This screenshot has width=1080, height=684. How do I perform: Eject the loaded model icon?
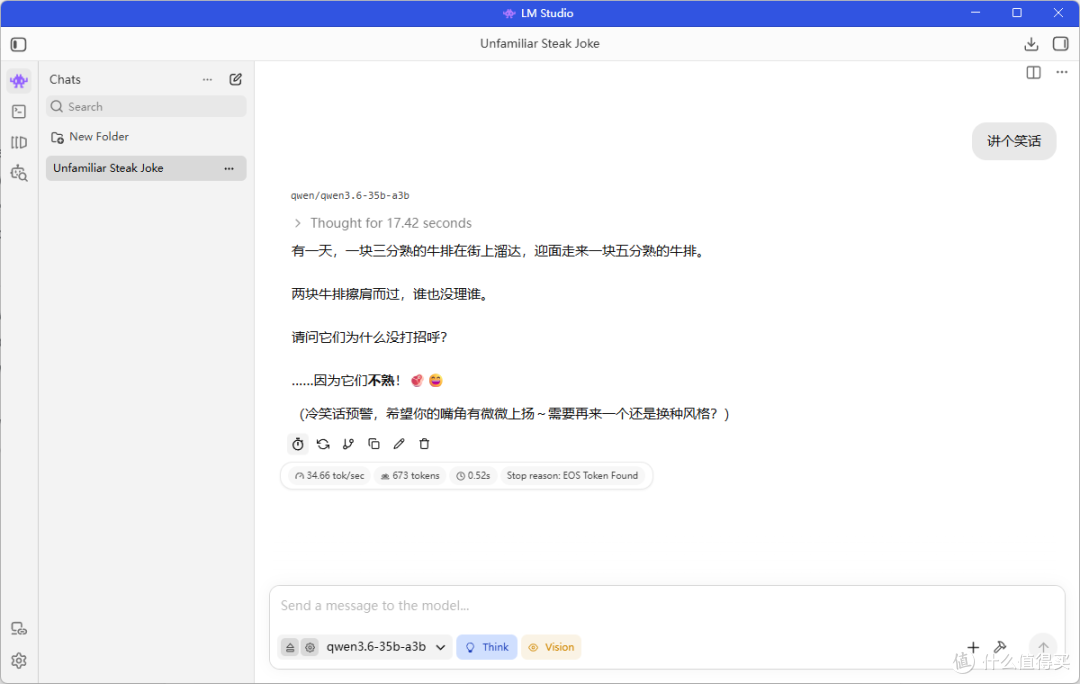pos(290,647)
